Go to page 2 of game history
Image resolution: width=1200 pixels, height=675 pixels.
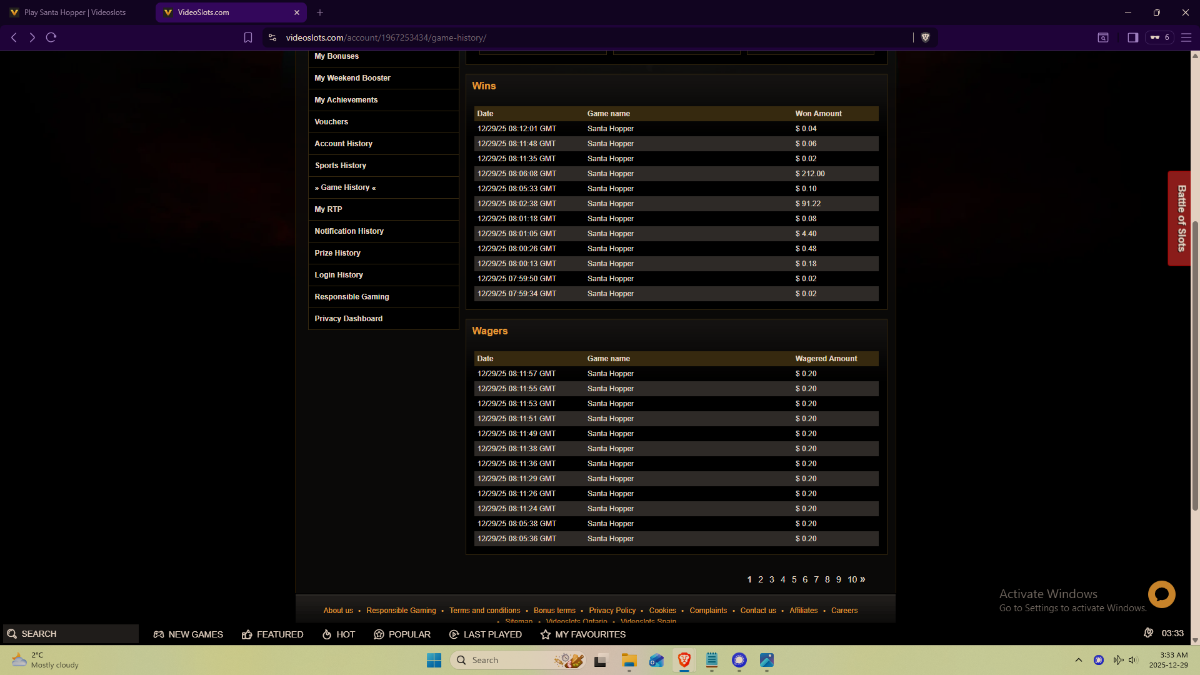(x=760, y=579)
